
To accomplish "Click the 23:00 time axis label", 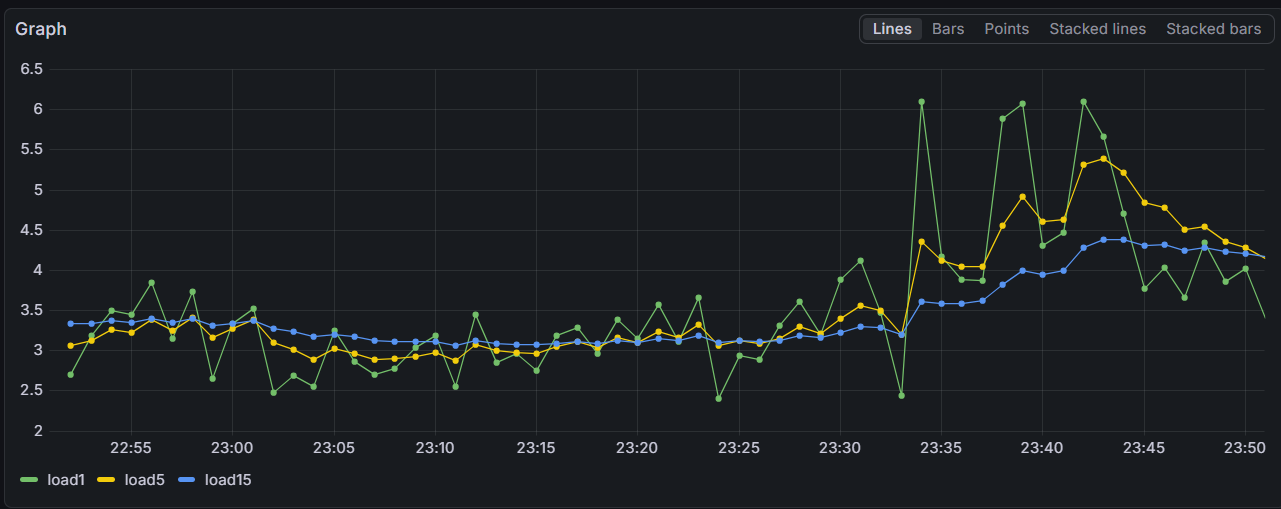I will pyautogui.click(x=232, y=447).
